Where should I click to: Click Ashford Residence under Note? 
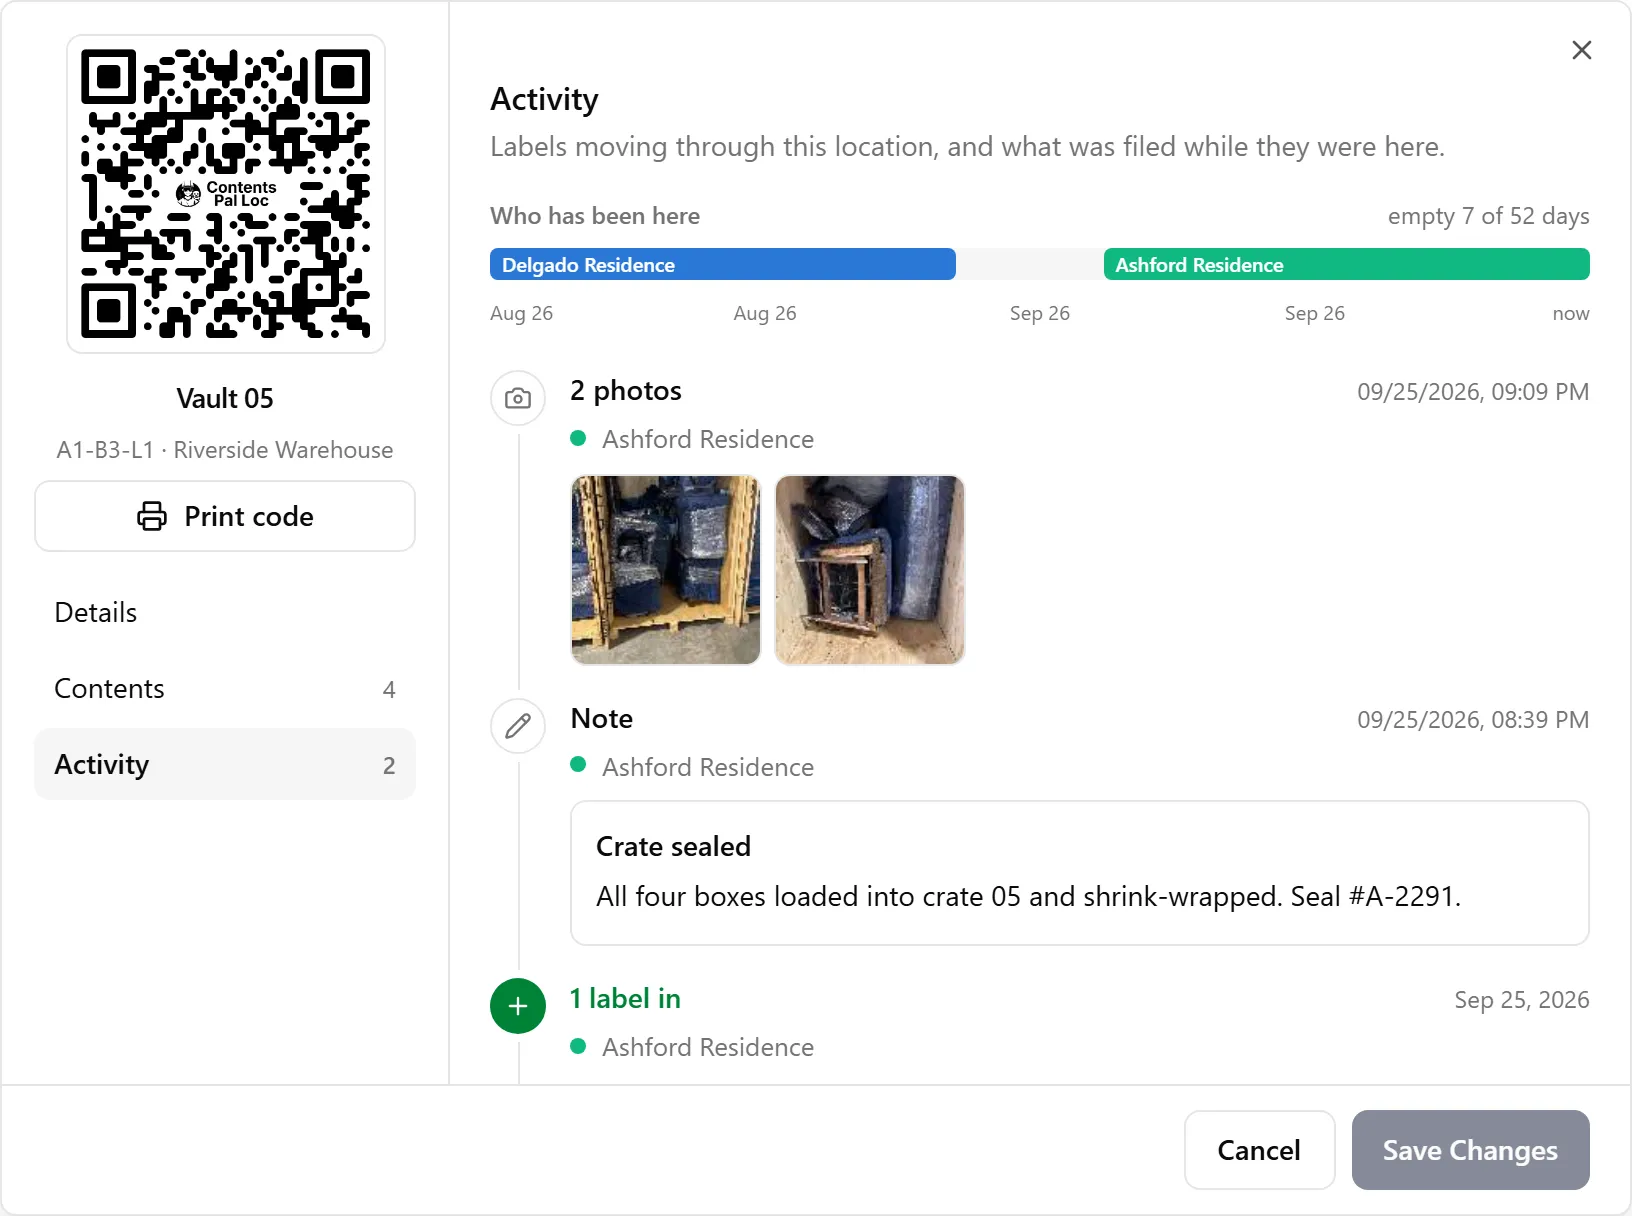coord(708,767)
